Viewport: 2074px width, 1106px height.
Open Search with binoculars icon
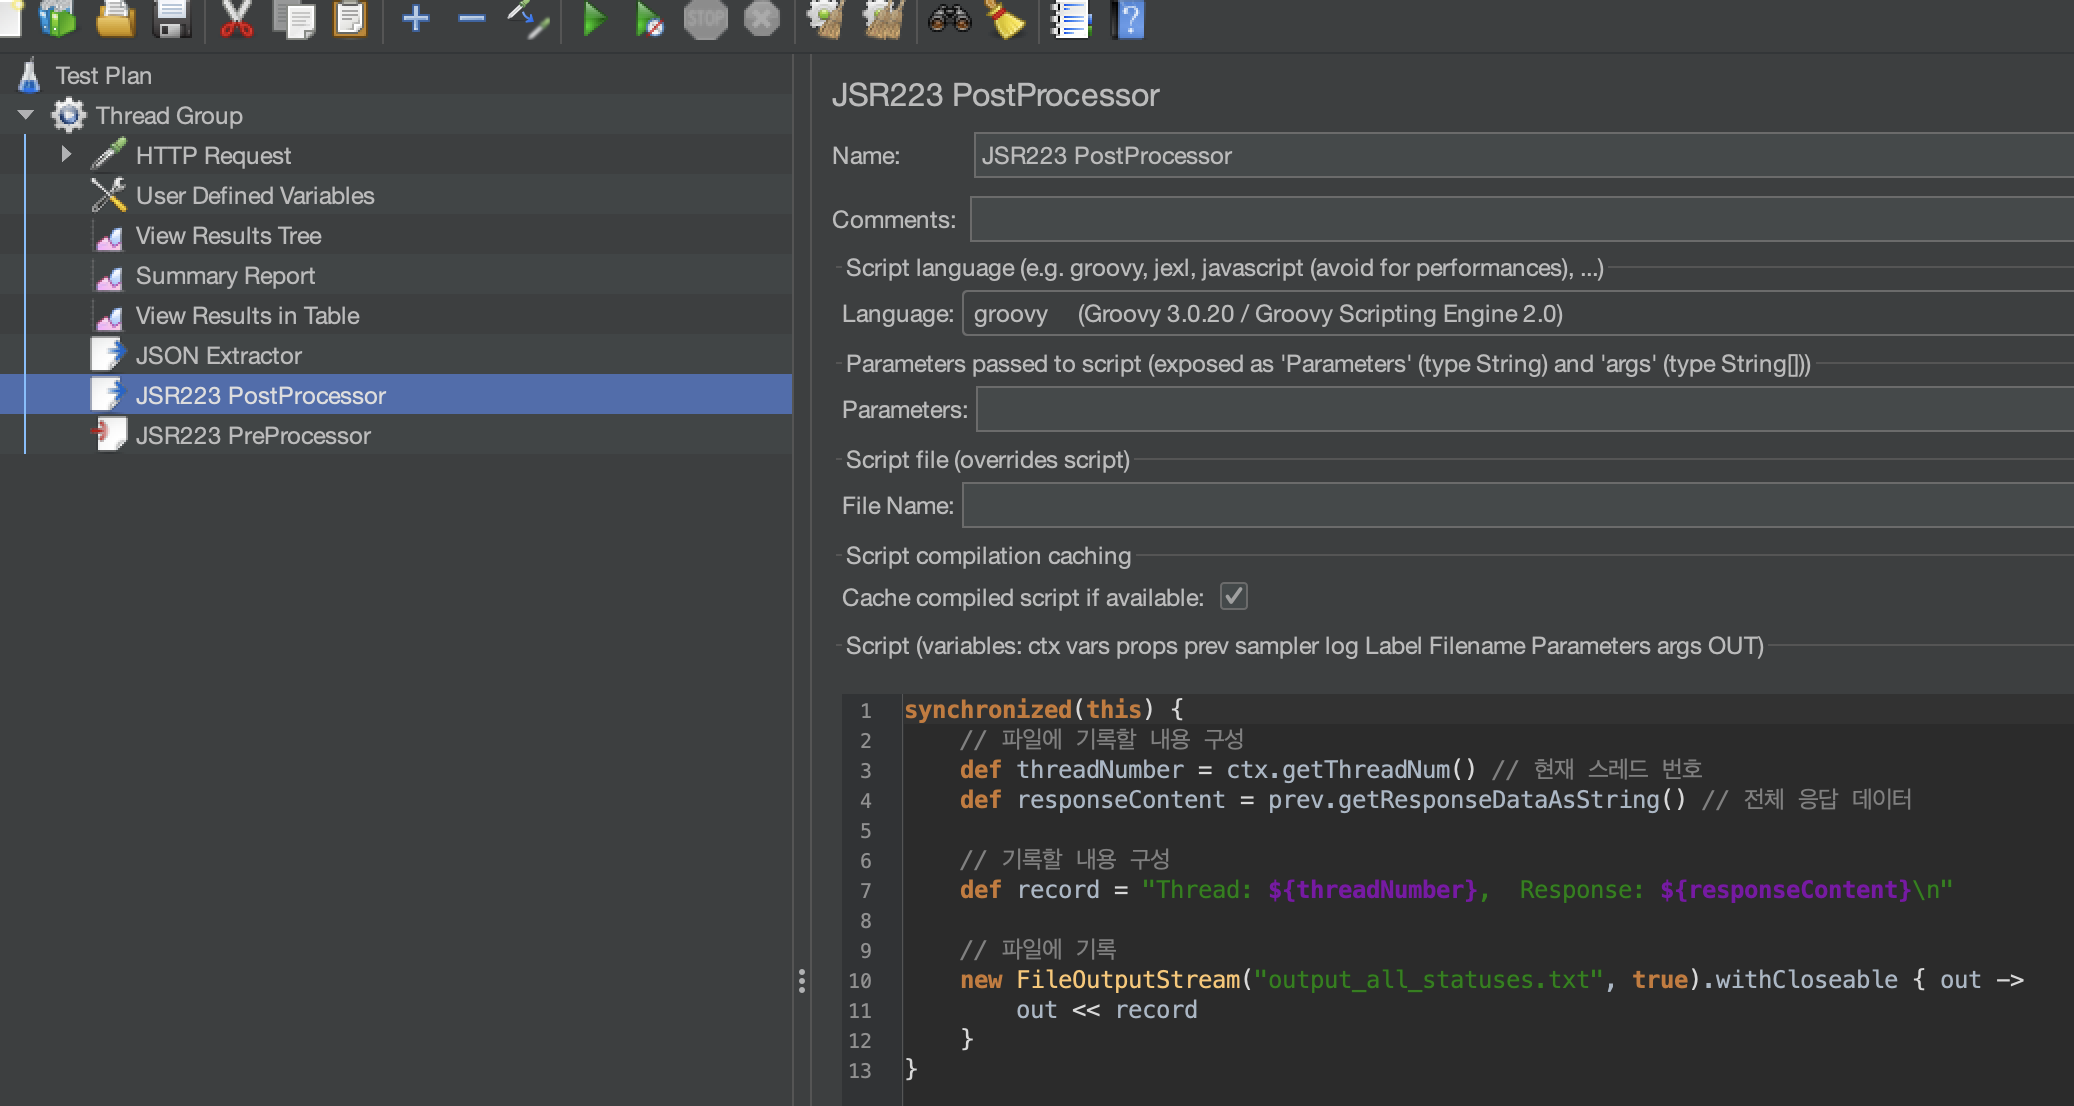click(x=949, y=18)
